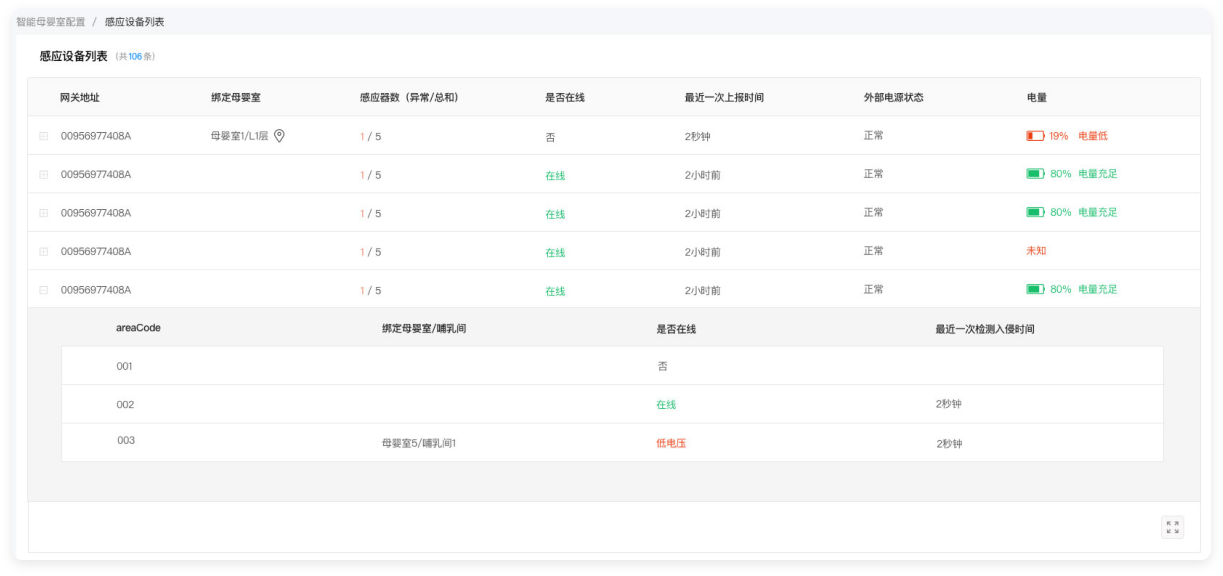This screenshot has height=576, width=1223.
Task: Expand the gateway row with 未知 battery status
Action: point(43,251)
